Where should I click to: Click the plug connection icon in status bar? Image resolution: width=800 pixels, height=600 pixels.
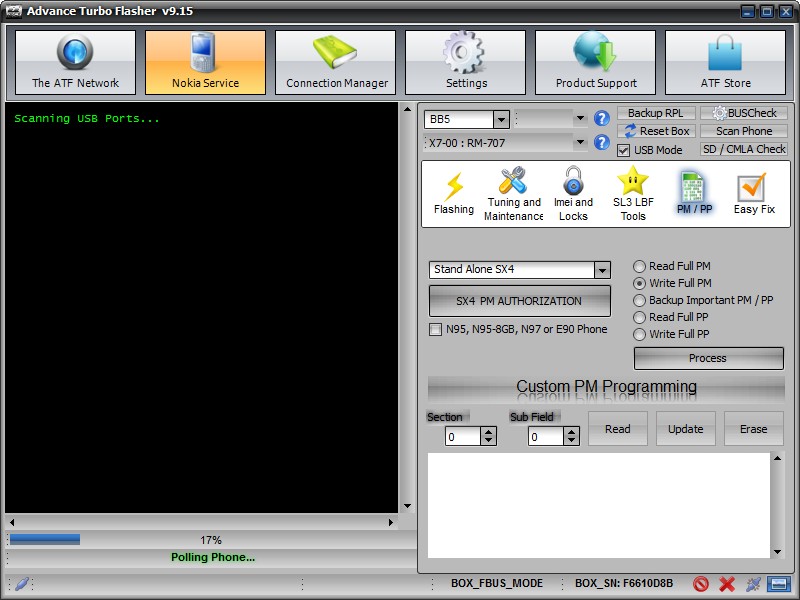click(753, 584)
